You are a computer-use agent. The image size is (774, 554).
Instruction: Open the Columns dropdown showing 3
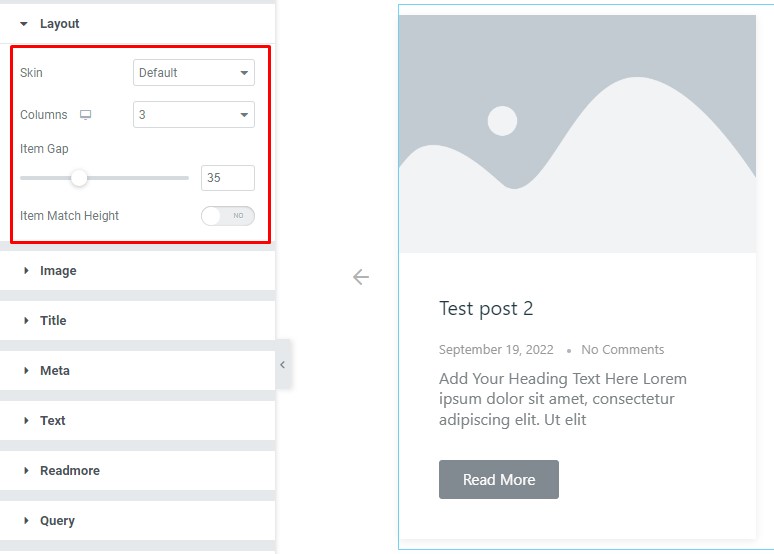point(194,115)
